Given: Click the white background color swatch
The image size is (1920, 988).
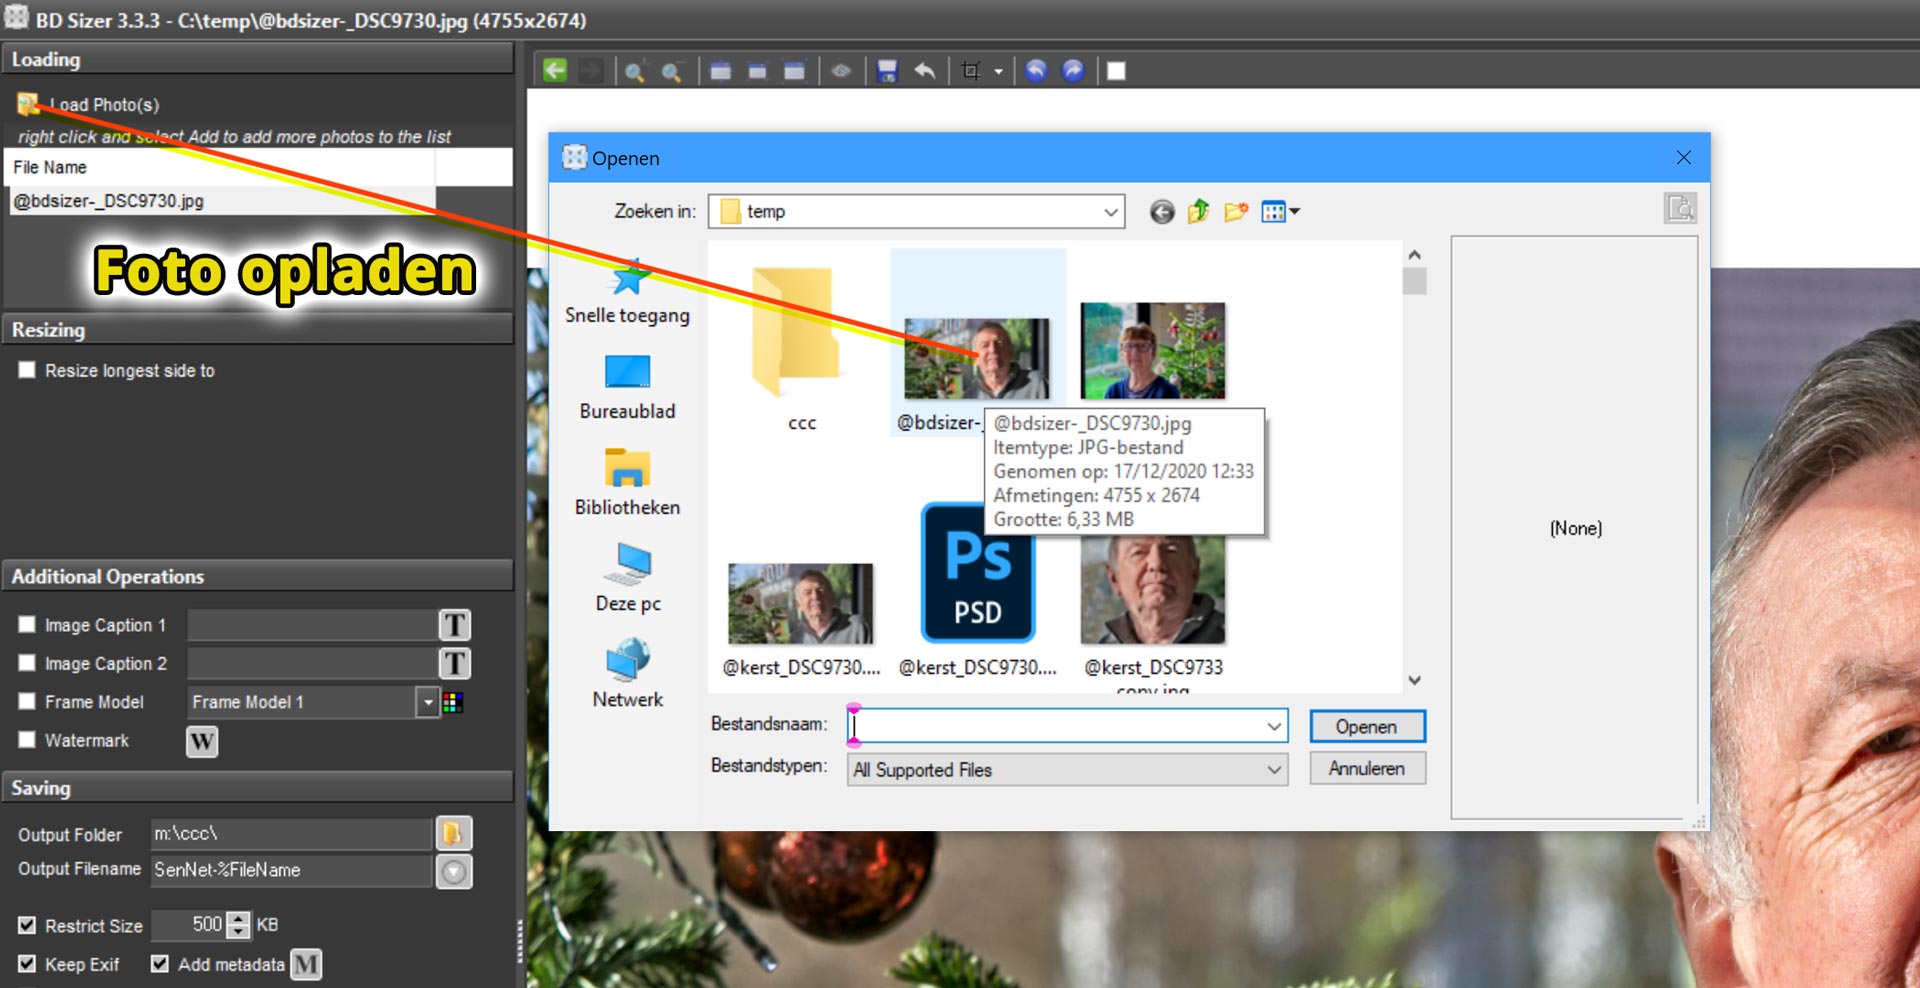Looking at the screenshot, I should pos(1116,71).
